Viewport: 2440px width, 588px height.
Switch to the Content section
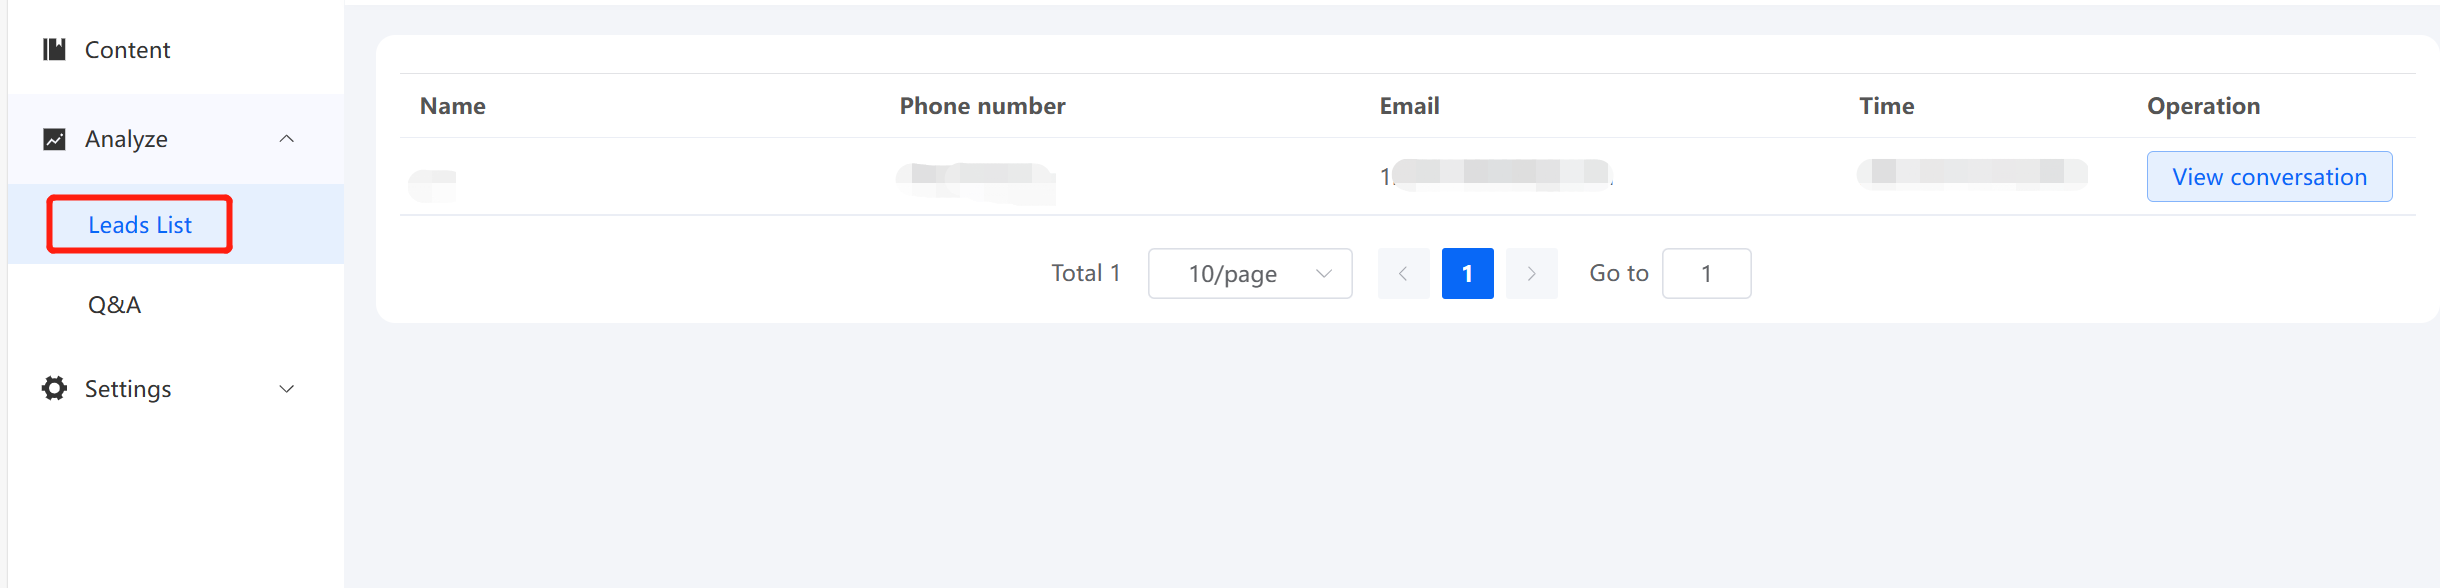click(128, 48)
